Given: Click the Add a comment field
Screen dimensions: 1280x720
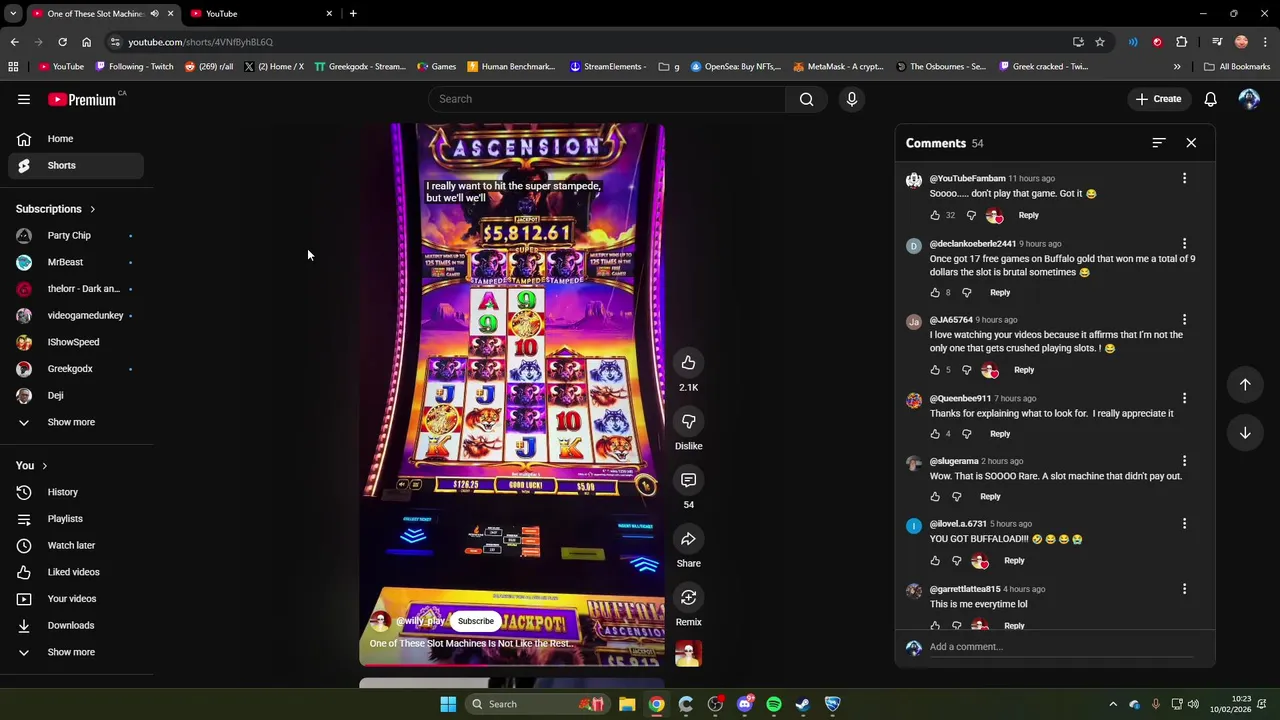Looking at the screenshot, I should 1060,647.
